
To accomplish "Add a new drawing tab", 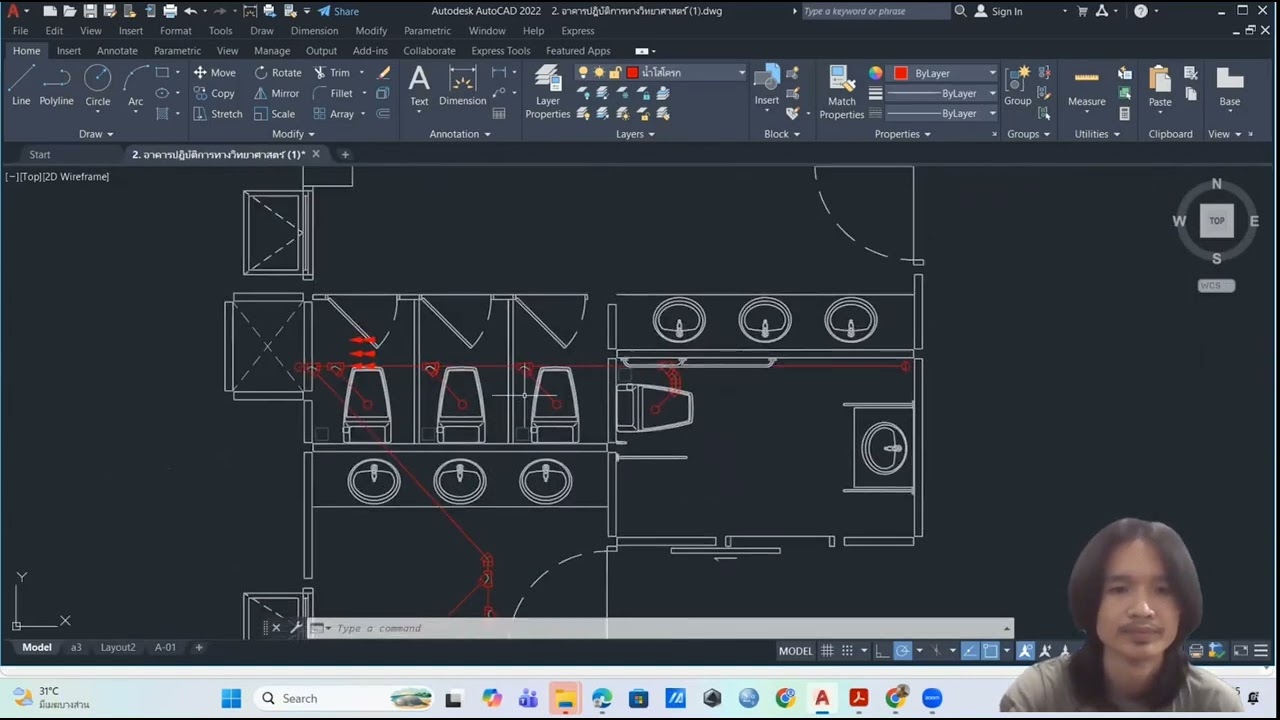I will click(x=345, y=155).
